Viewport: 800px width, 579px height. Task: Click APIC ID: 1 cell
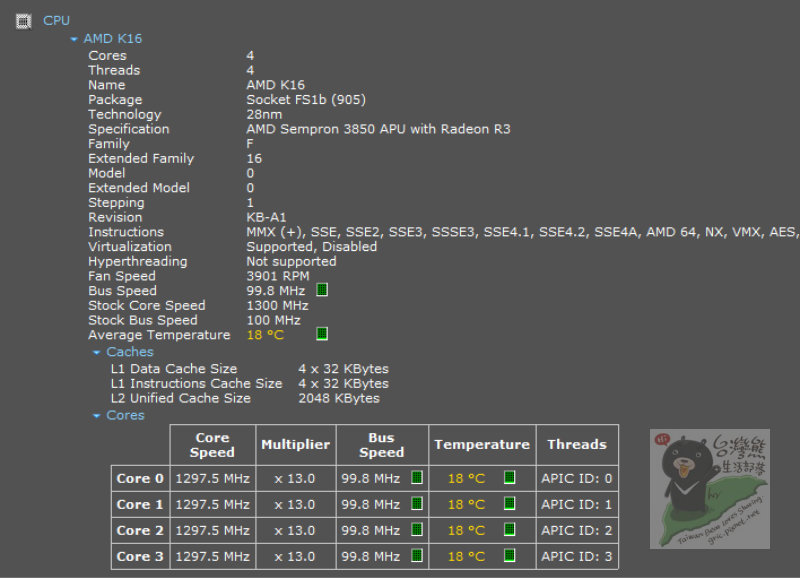point(577,505)
